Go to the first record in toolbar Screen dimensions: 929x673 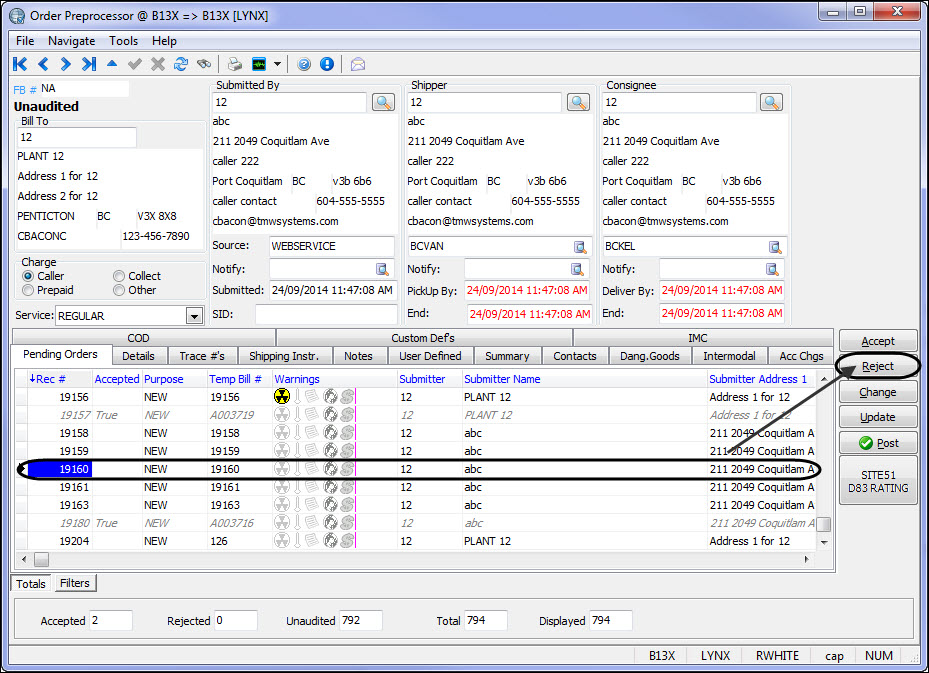[20, 64]
